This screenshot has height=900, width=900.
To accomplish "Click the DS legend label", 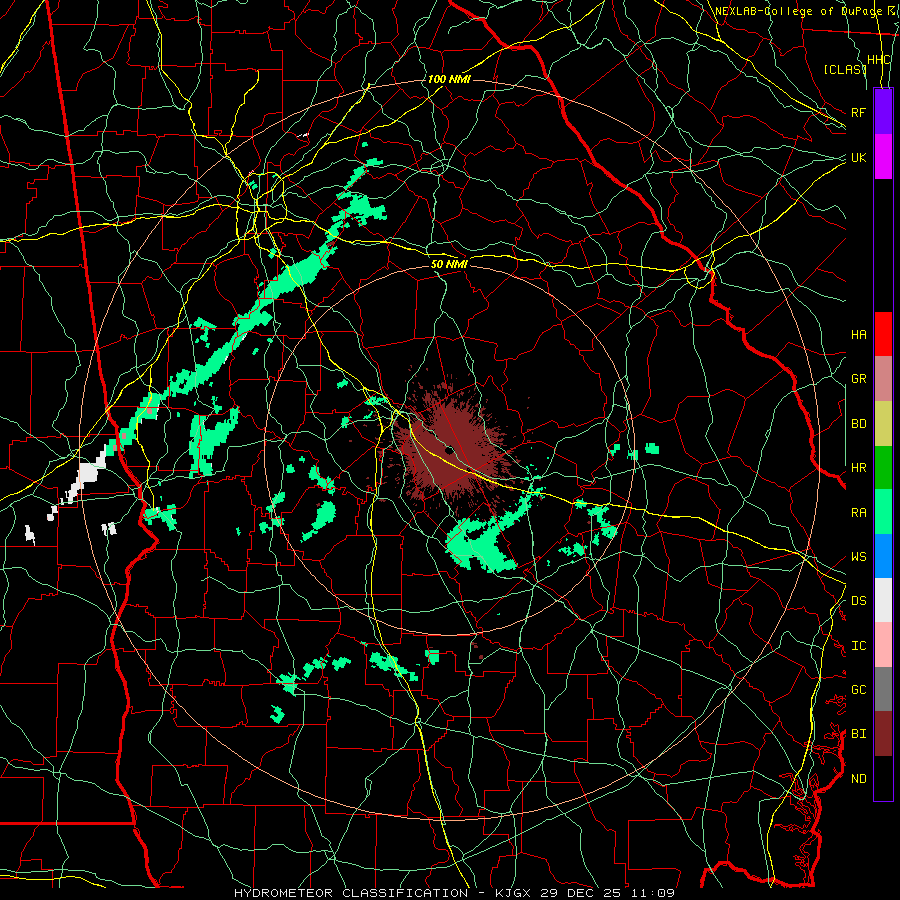I will click(x=859, y=601).
